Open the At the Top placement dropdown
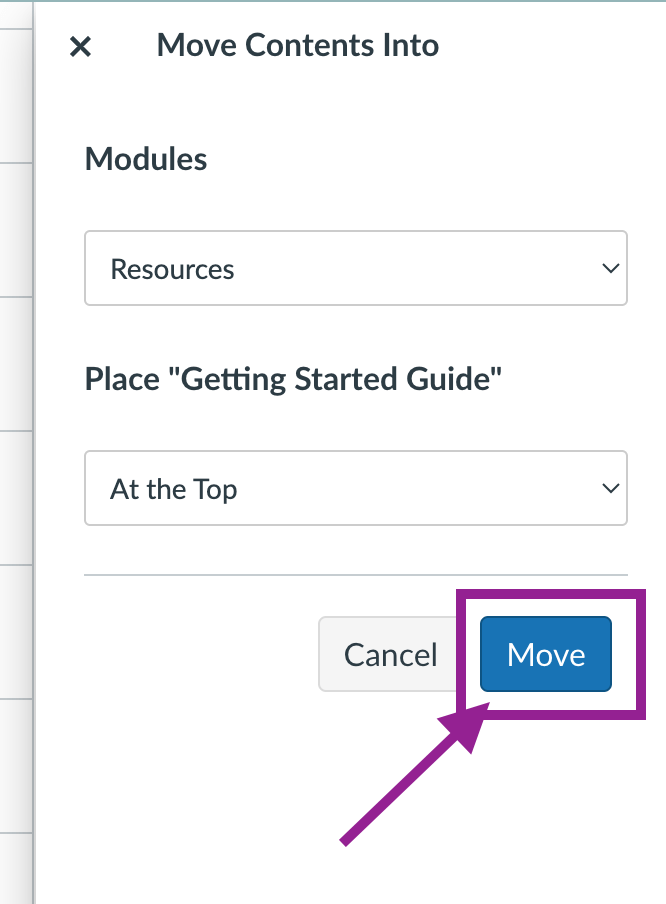Viewport: 666px width, 904px height. (x=356, y=488)
